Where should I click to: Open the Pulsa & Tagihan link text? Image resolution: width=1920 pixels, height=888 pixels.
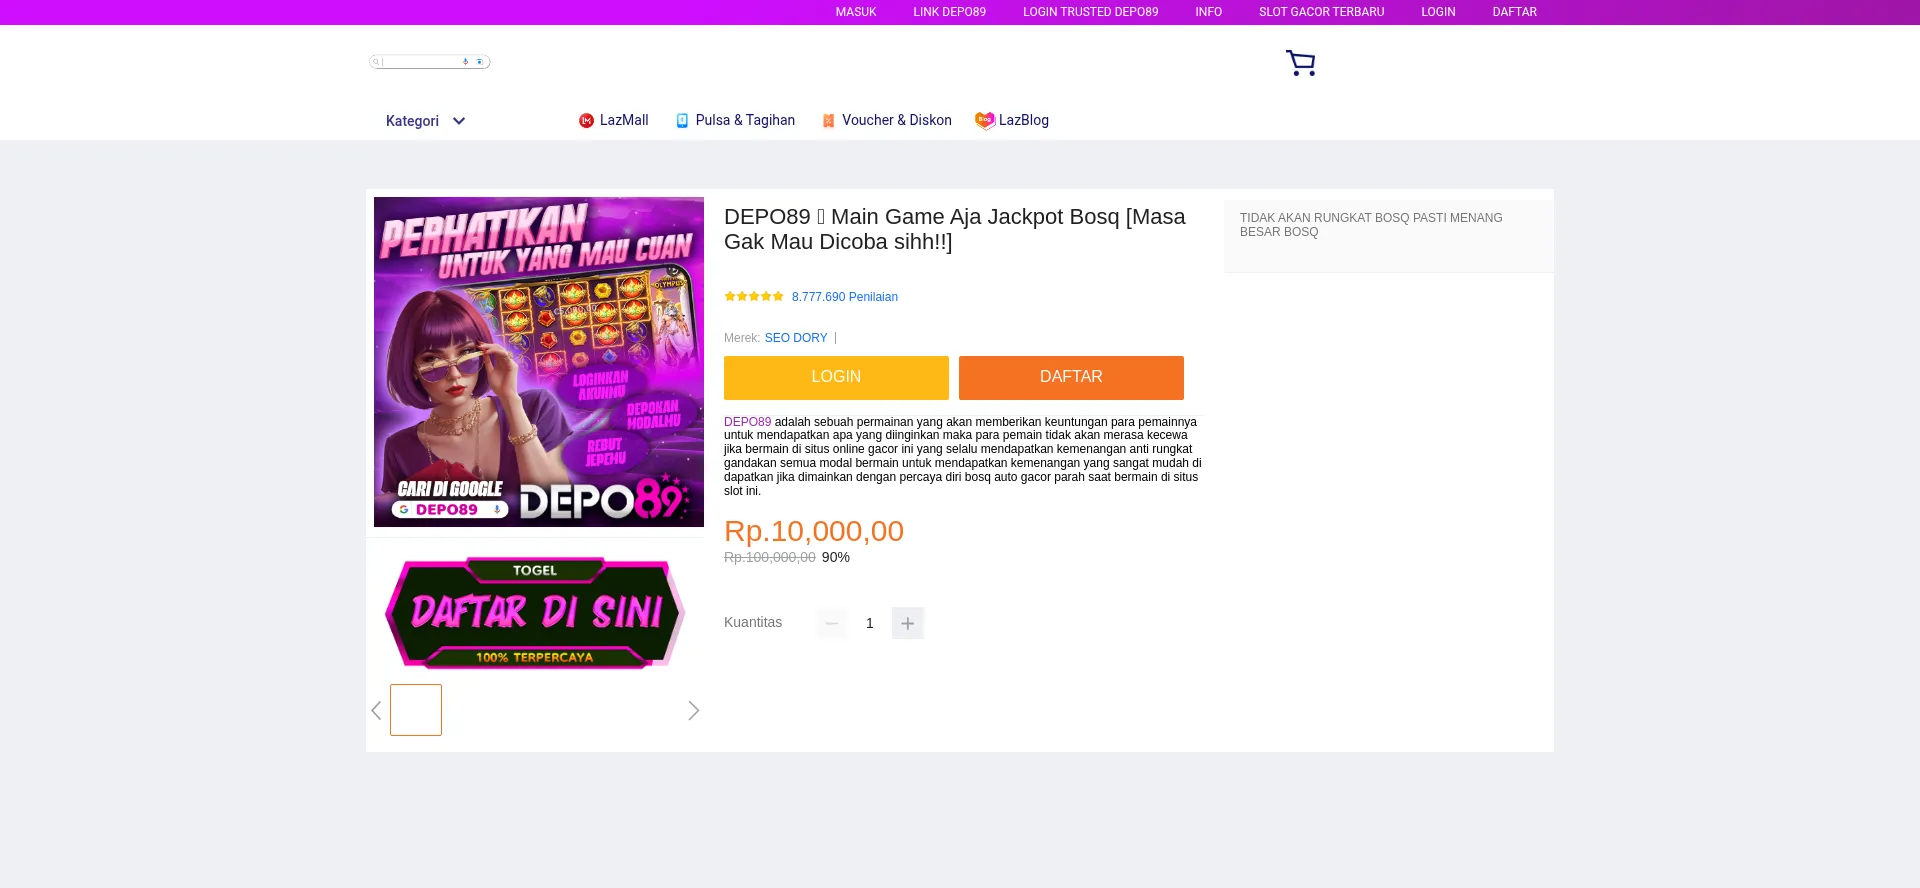(745, 120)
